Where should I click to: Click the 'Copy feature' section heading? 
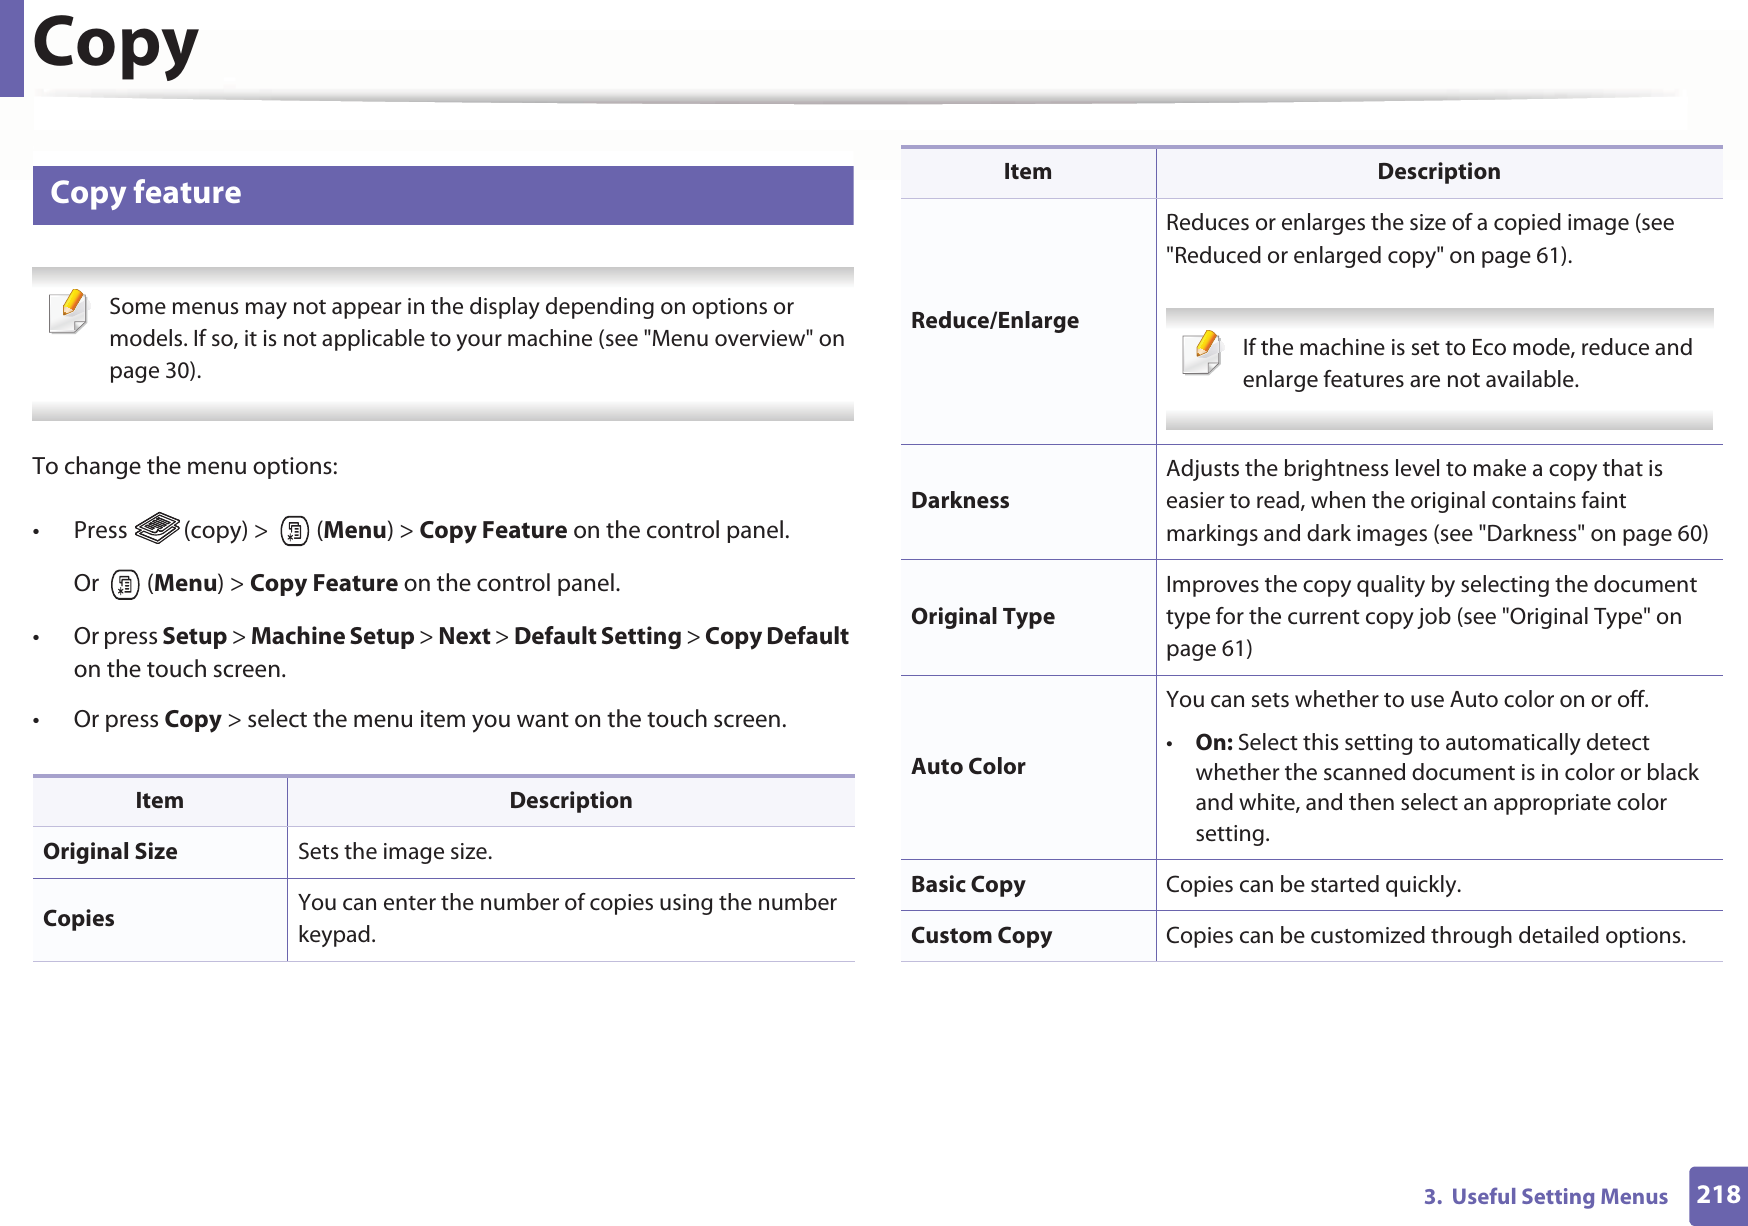(x=146, y=192)
